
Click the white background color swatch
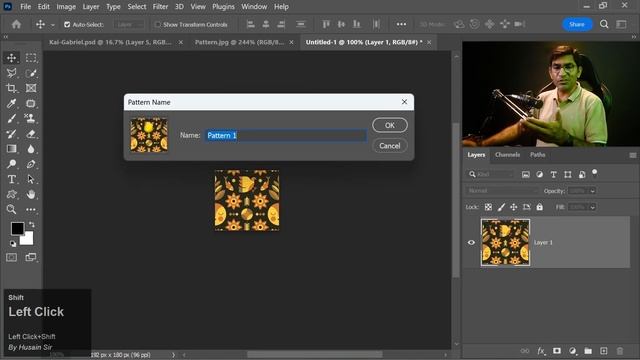click(27, 239)
